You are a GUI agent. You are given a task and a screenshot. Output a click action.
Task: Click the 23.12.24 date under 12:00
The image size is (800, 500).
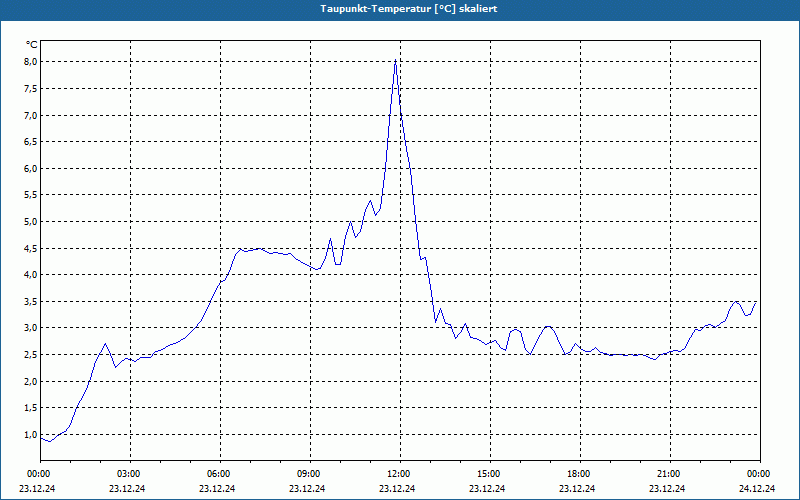point(397,488)
